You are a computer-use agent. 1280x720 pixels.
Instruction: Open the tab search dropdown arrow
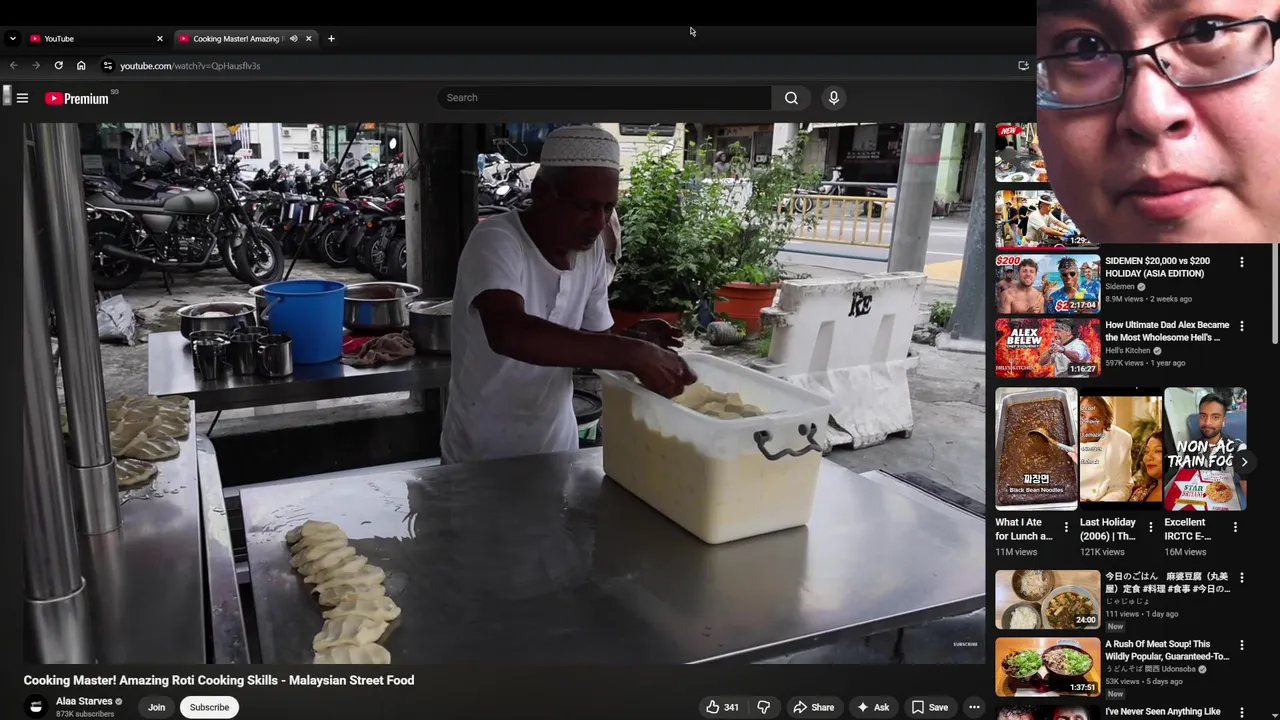(x=12, y=39)
